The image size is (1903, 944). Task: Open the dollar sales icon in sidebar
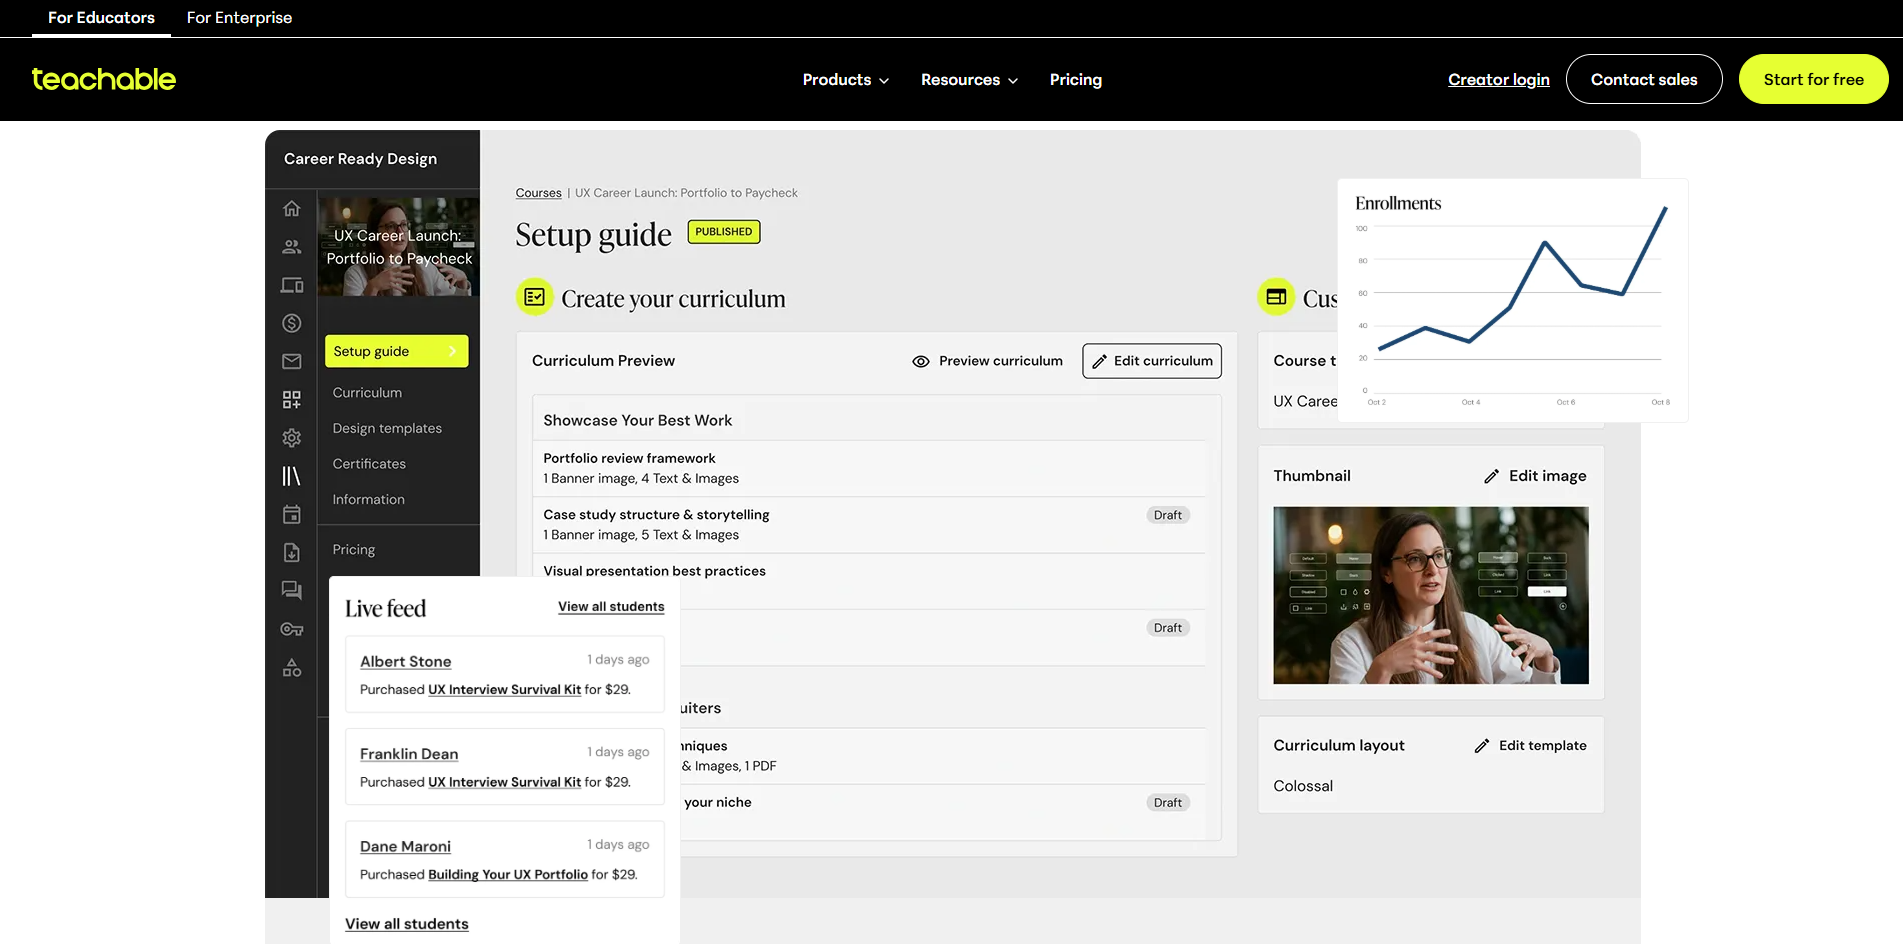(x=291, y=323)
